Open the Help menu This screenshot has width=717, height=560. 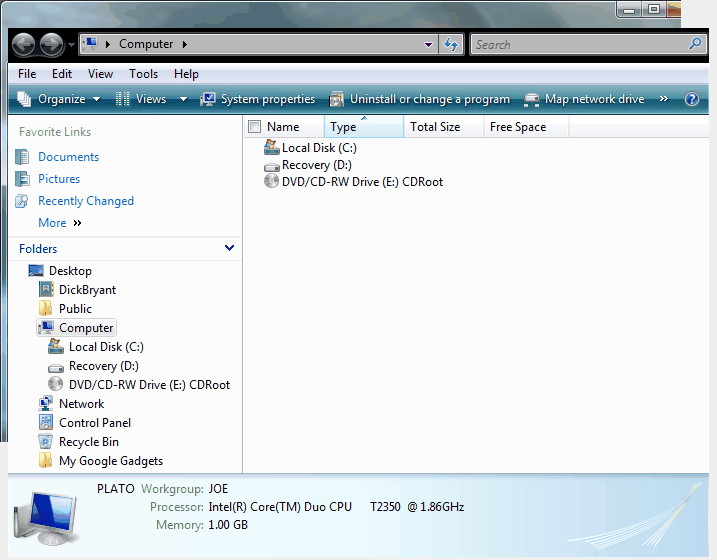pyautogui.click(x=186, y=74)
